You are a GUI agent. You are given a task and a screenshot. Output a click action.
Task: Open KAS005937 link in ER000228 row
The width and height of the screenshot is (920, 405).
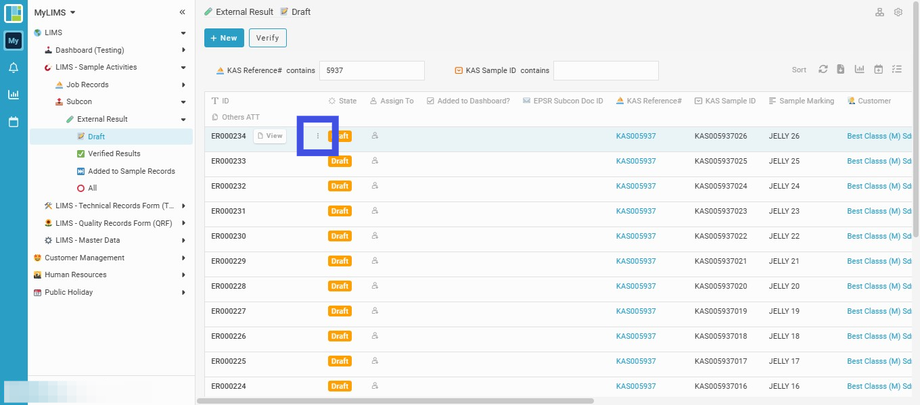point(636,286)
